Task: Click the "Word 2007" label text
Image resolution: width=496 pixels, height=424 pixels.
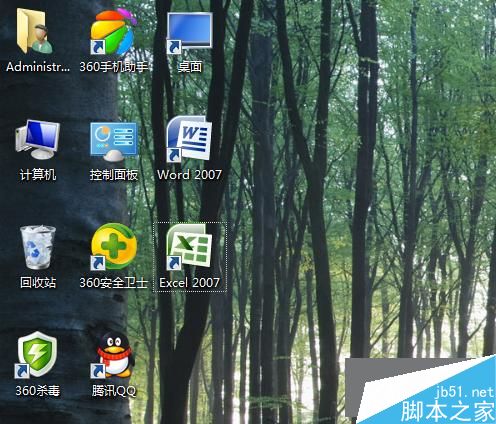Action: [x=189, y=175]
